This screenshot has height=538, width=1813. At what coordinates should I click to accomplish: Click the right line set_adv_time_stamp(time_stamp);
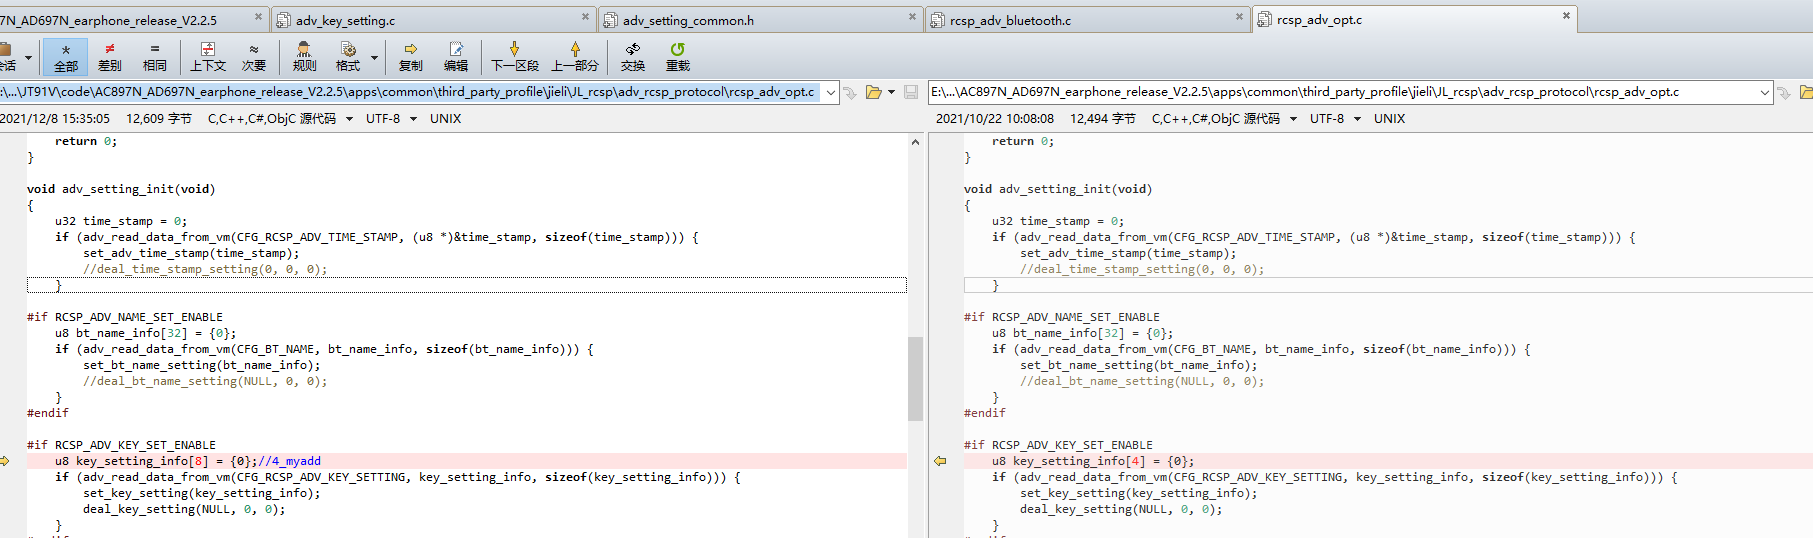[1128, 253]
